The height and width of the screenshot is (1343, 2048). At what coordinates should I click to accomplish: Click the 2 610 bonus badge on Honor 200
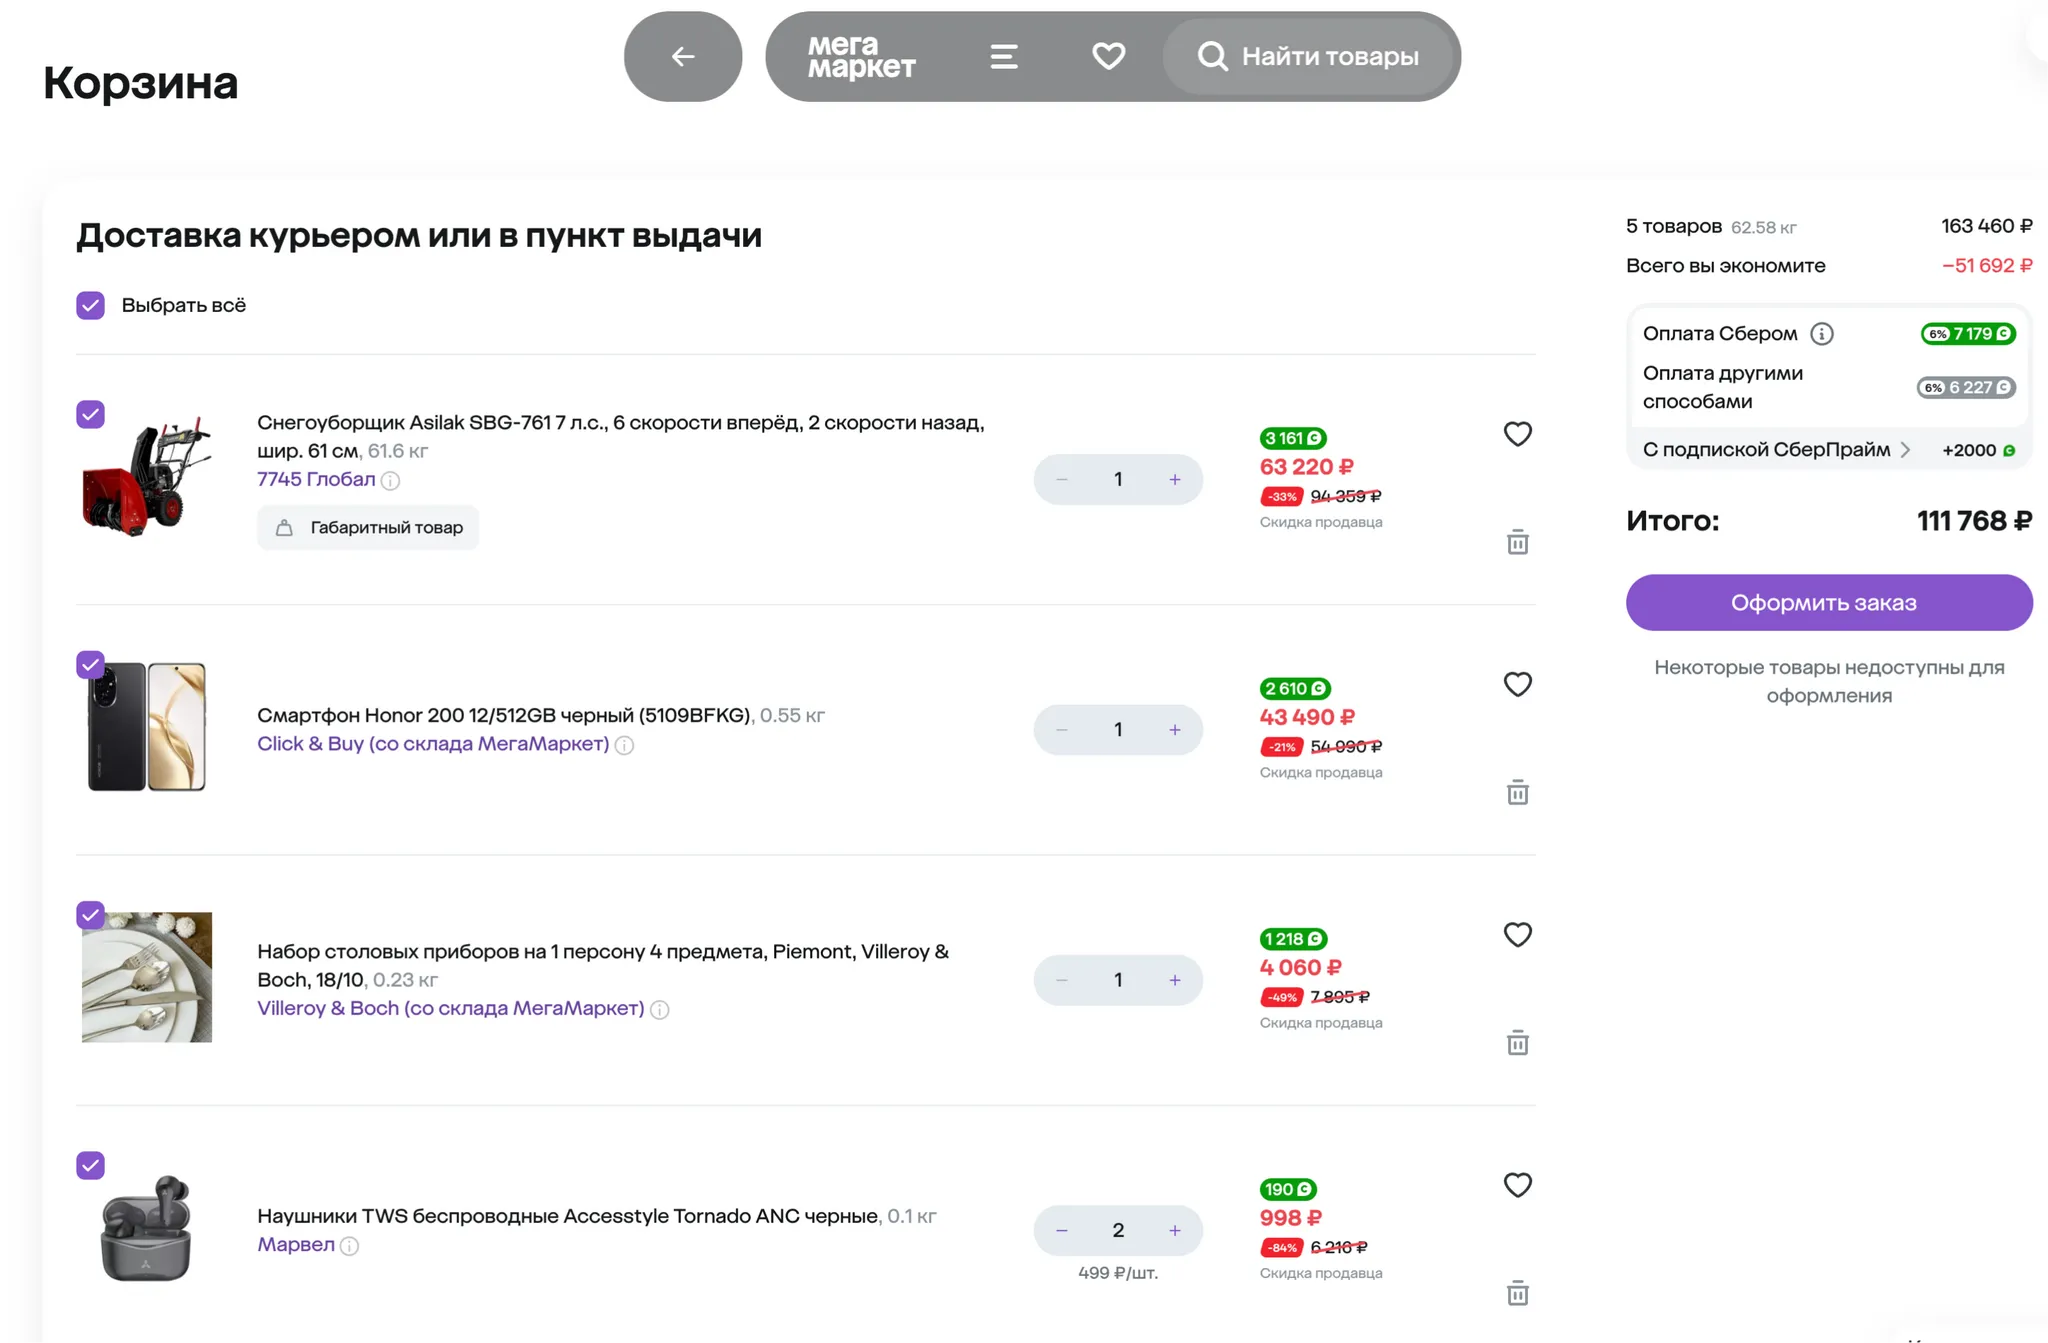point(1295,688)
